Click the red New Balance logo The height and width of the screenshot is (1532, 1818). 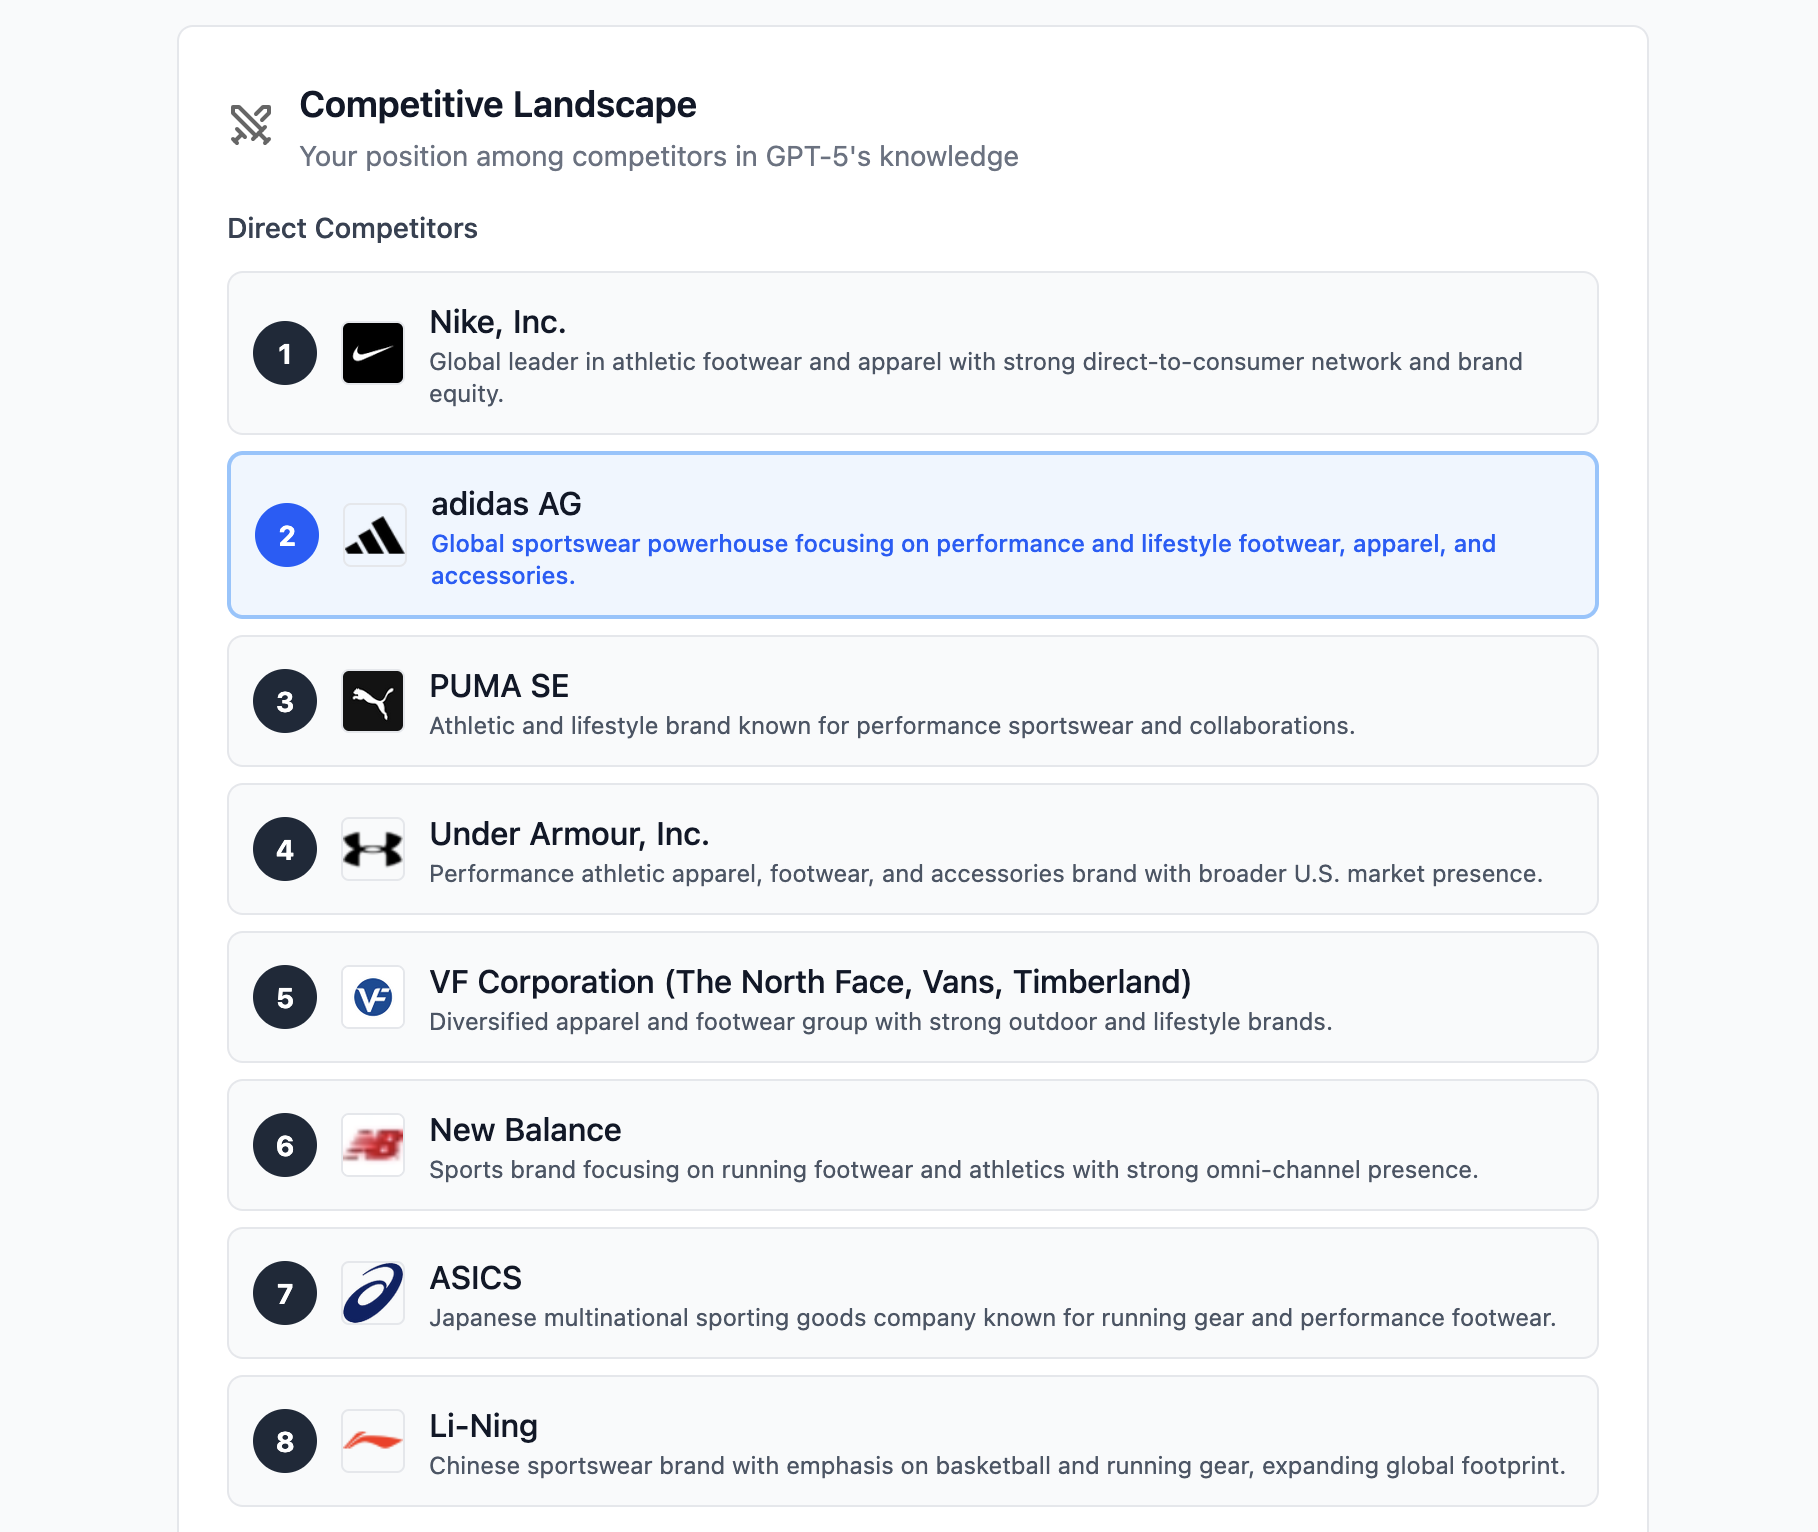click(373, 1145)
